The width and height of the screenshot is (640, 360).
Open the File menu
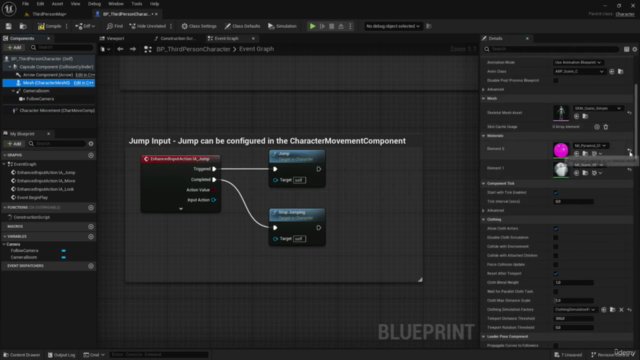tap(25, 4)
